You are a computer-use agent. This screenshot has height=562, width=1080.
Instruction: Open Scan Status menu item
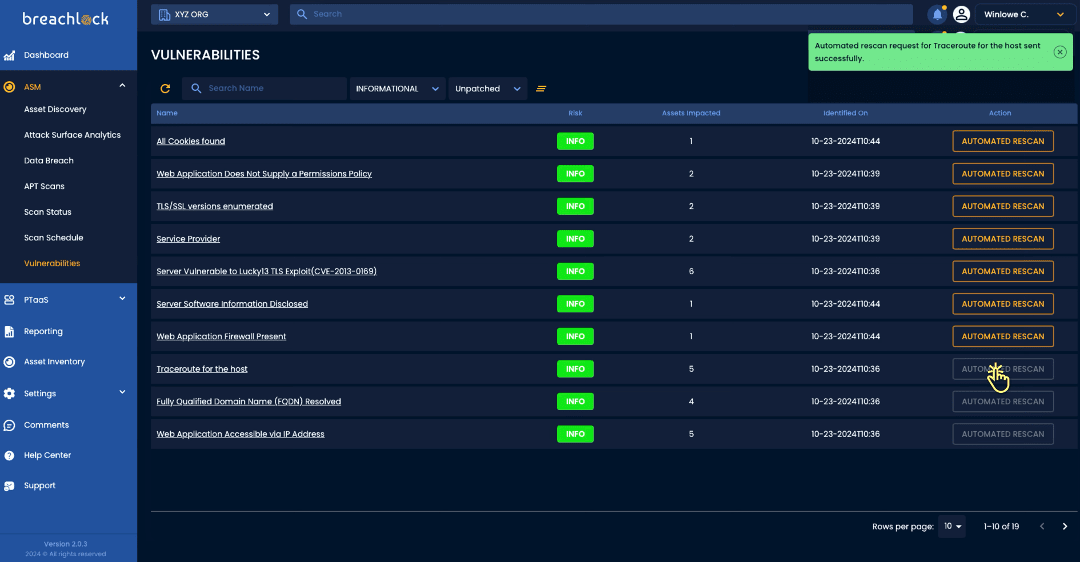(x=48, y=212)
